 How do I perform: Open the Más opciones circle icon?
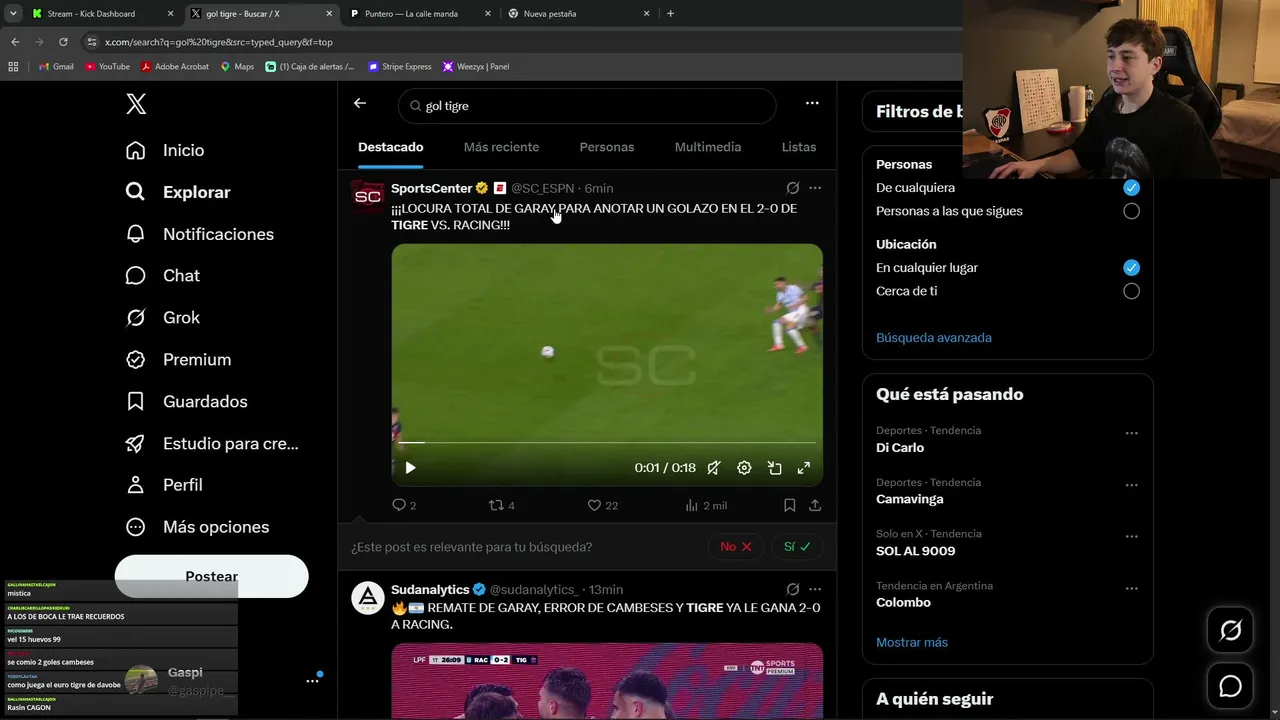coord(136,527)
